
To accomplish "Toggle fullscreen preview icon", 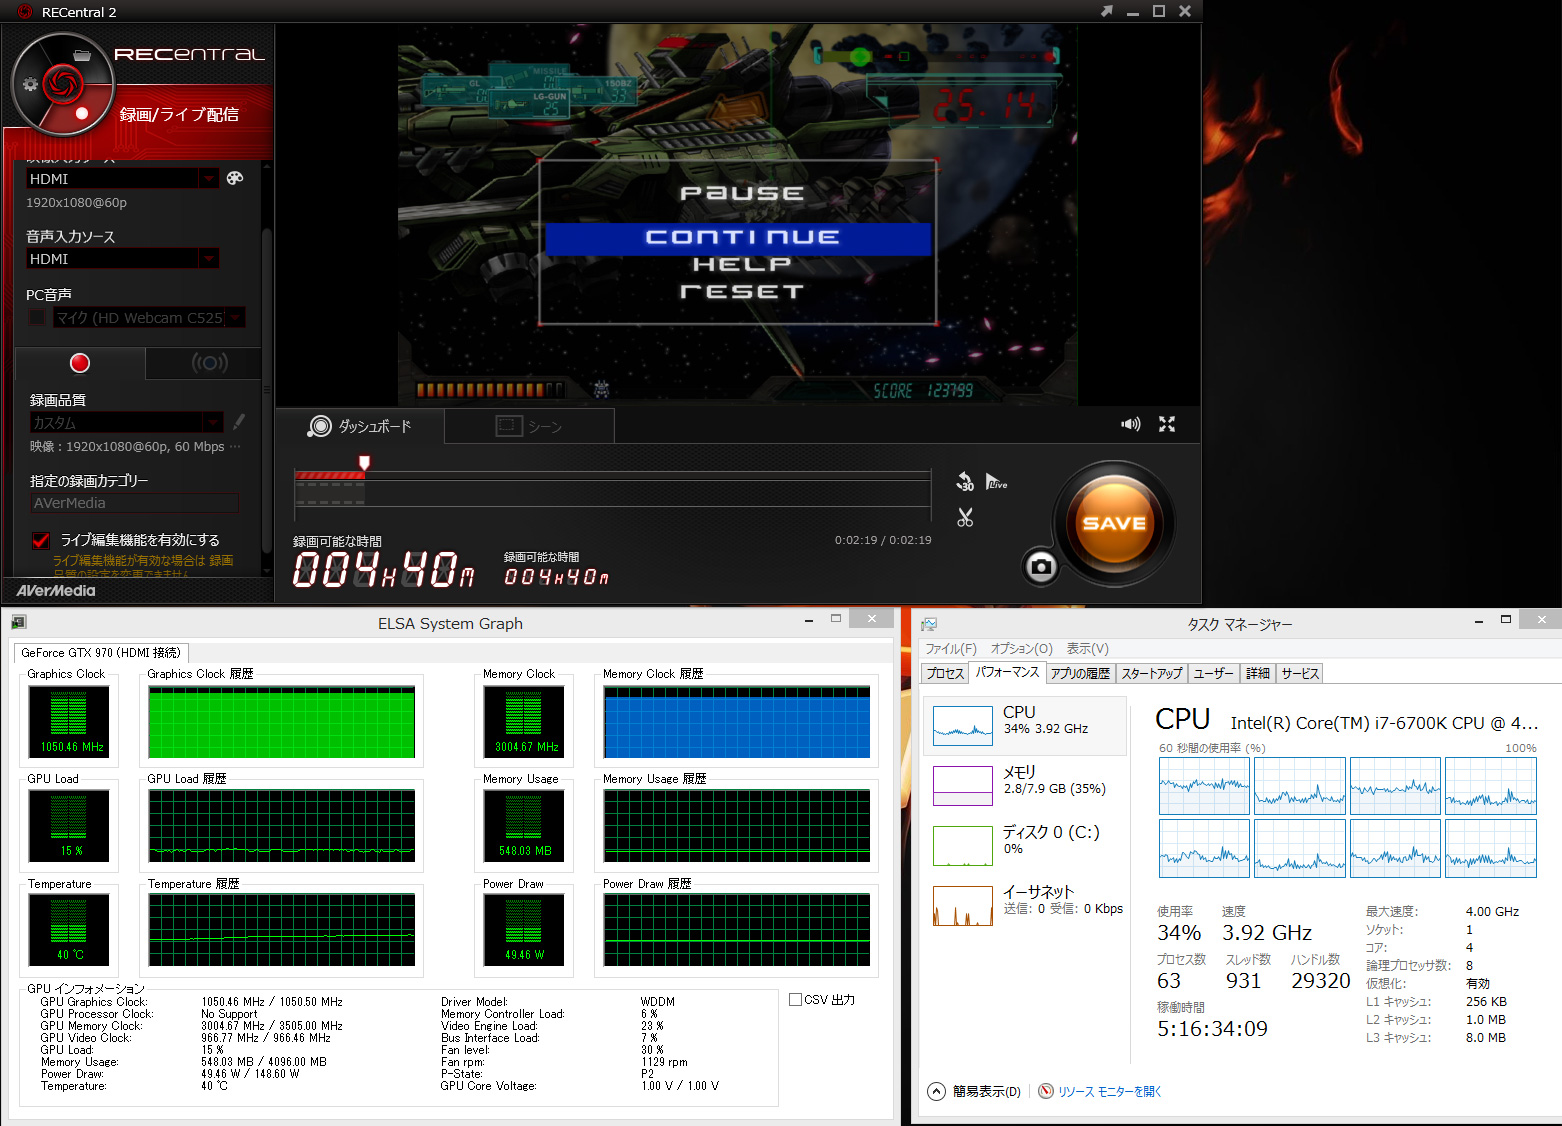I will tap(1166, 424).
